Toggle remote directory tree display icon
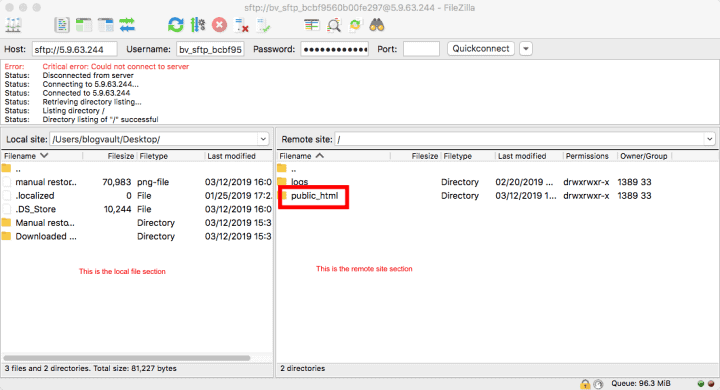This screenshot has width=720, height=390. pos(106,25)
